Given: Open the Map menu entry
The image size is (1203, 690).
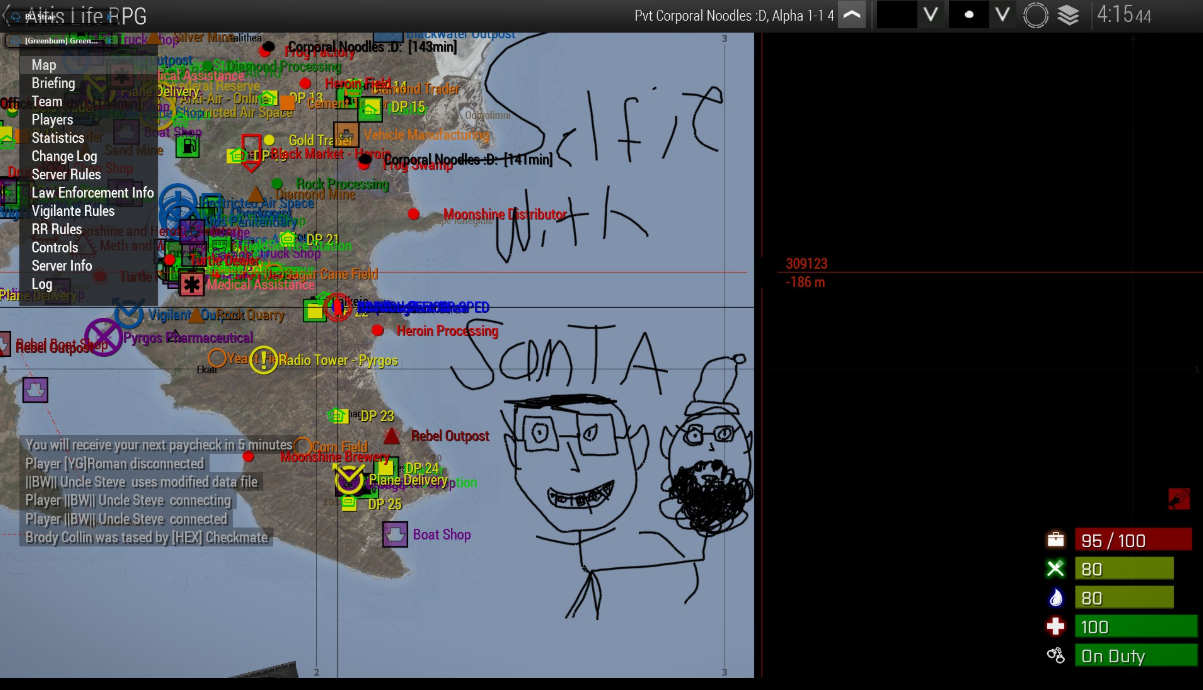Looking at the screenshot, I should (88, 65).
